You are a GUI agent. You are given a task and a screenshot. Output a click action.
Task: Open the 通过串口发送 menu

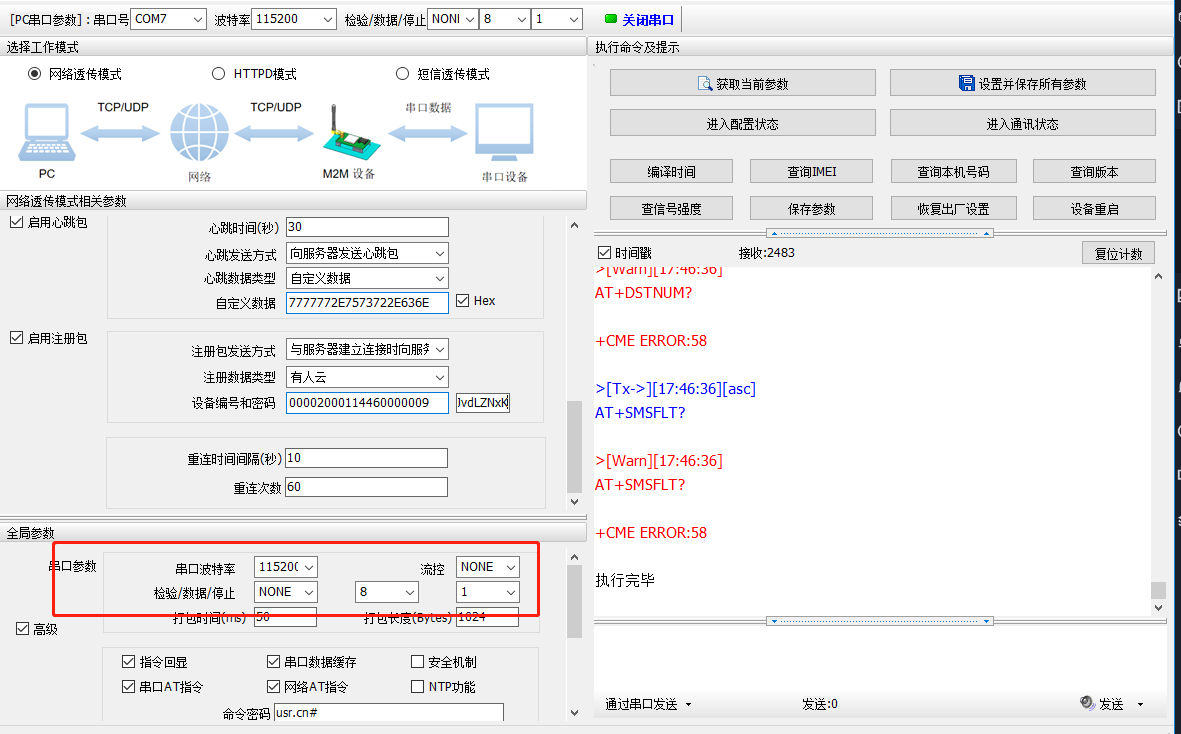pos(648,704)
